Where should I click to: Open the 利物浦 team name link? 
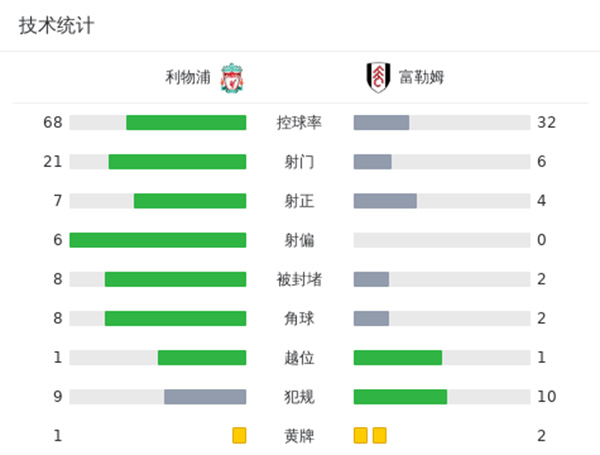tap(189, 77)
